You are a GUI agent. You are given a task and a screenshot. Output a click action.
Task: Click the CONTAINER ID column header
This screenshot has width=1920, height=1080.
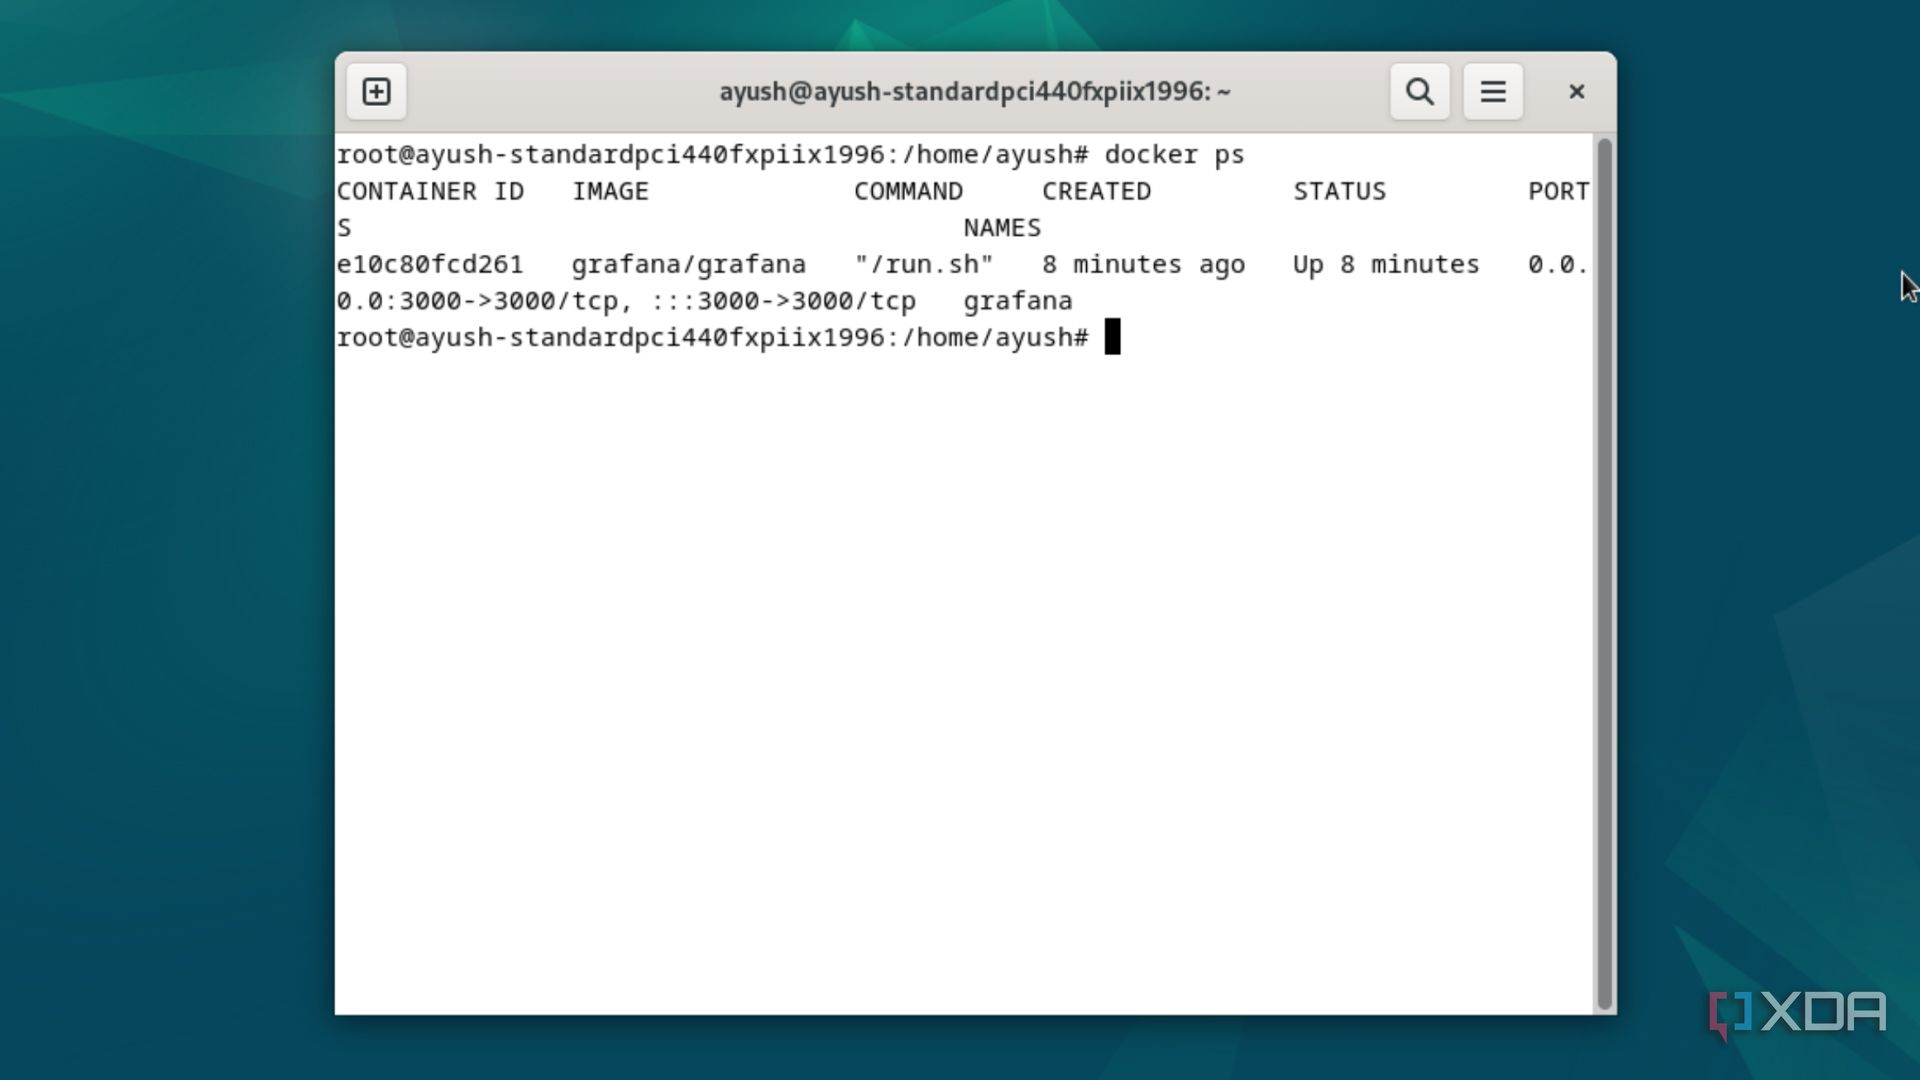coord(430,190)
